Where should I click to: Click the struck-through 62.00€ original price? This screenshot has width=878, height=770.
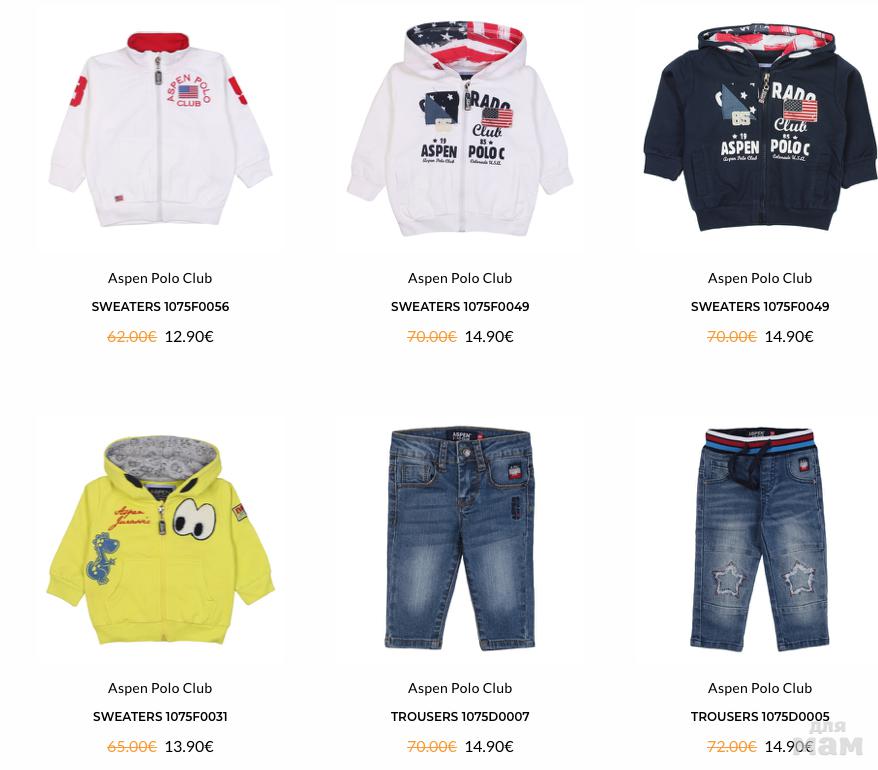132,337
